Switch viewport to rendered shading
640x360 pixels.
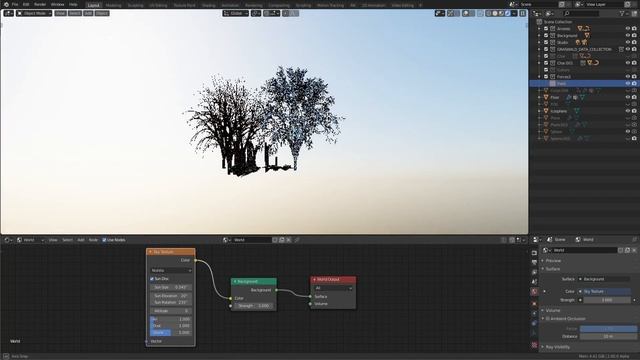pos(508,13)
